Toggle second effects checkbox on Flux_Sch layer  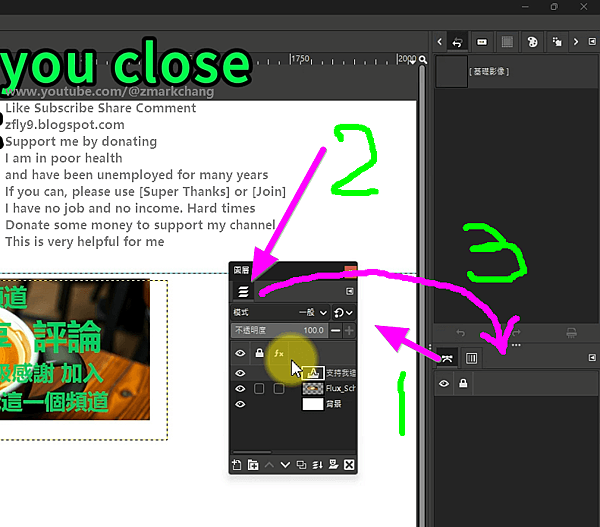pos(279,388)
